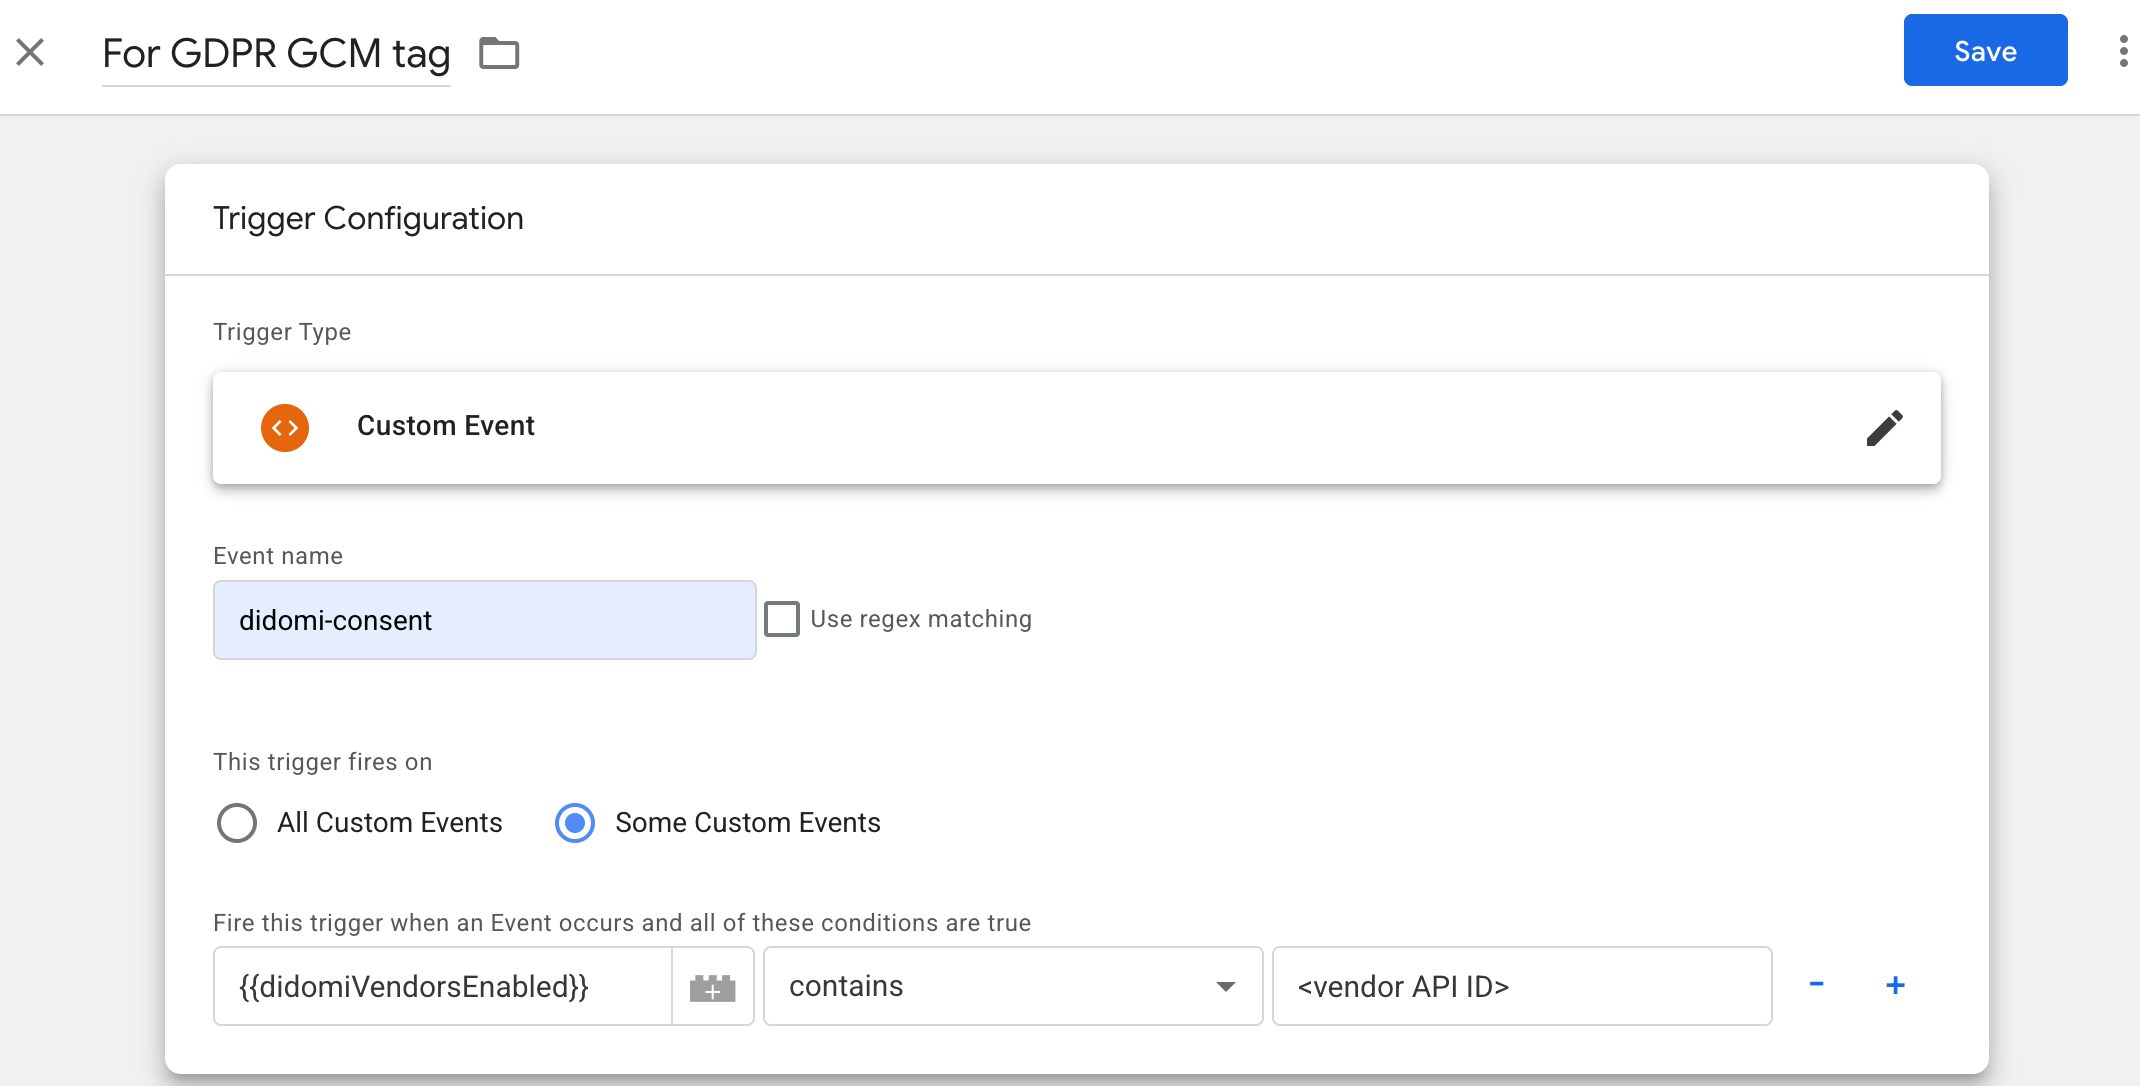Viewport: 2140px width, 1086px height.
Task: Click the Save button
Action: pos(1985,51)
